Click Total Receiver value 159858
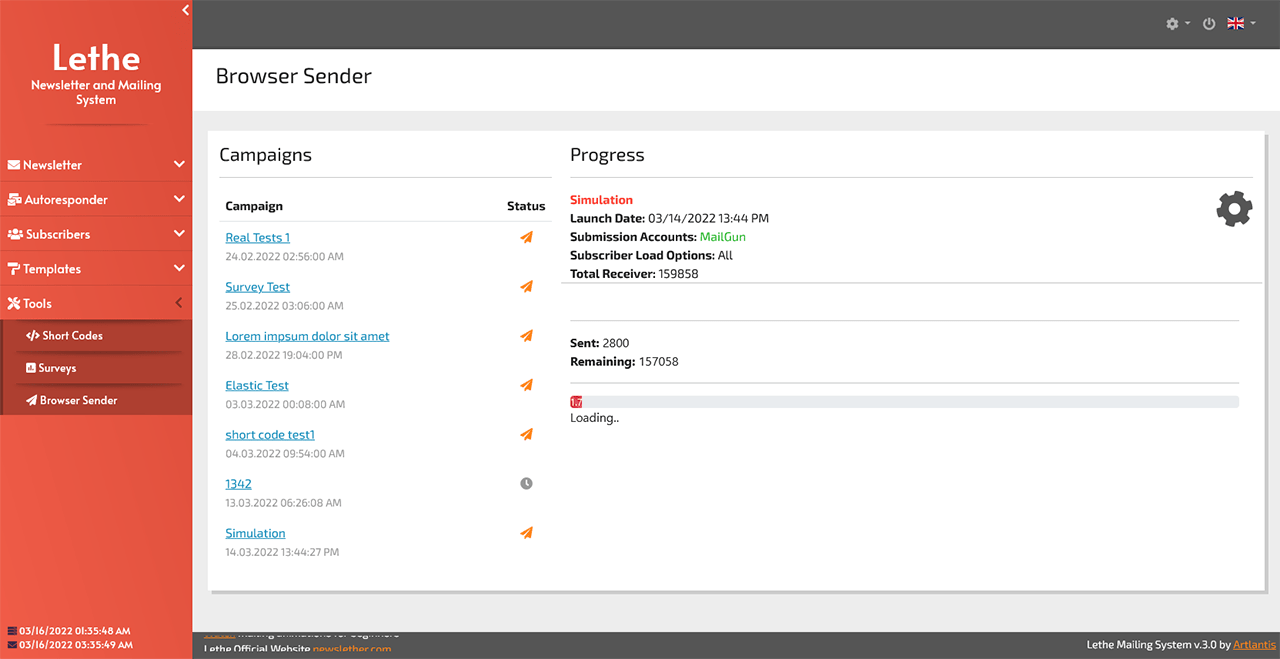Viewport: 1280px width, 659px height. click(x=678, y=274)
